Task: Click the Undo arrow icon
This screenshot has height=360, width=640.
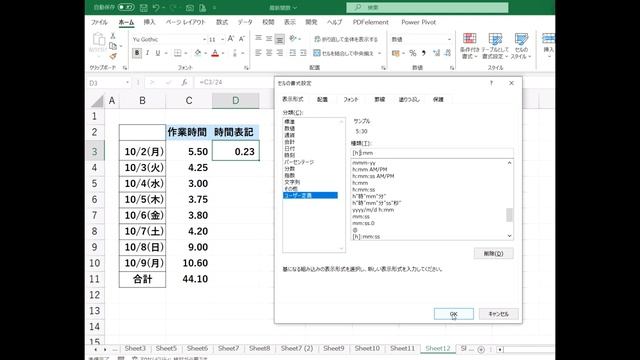Action: coord(156,8)
